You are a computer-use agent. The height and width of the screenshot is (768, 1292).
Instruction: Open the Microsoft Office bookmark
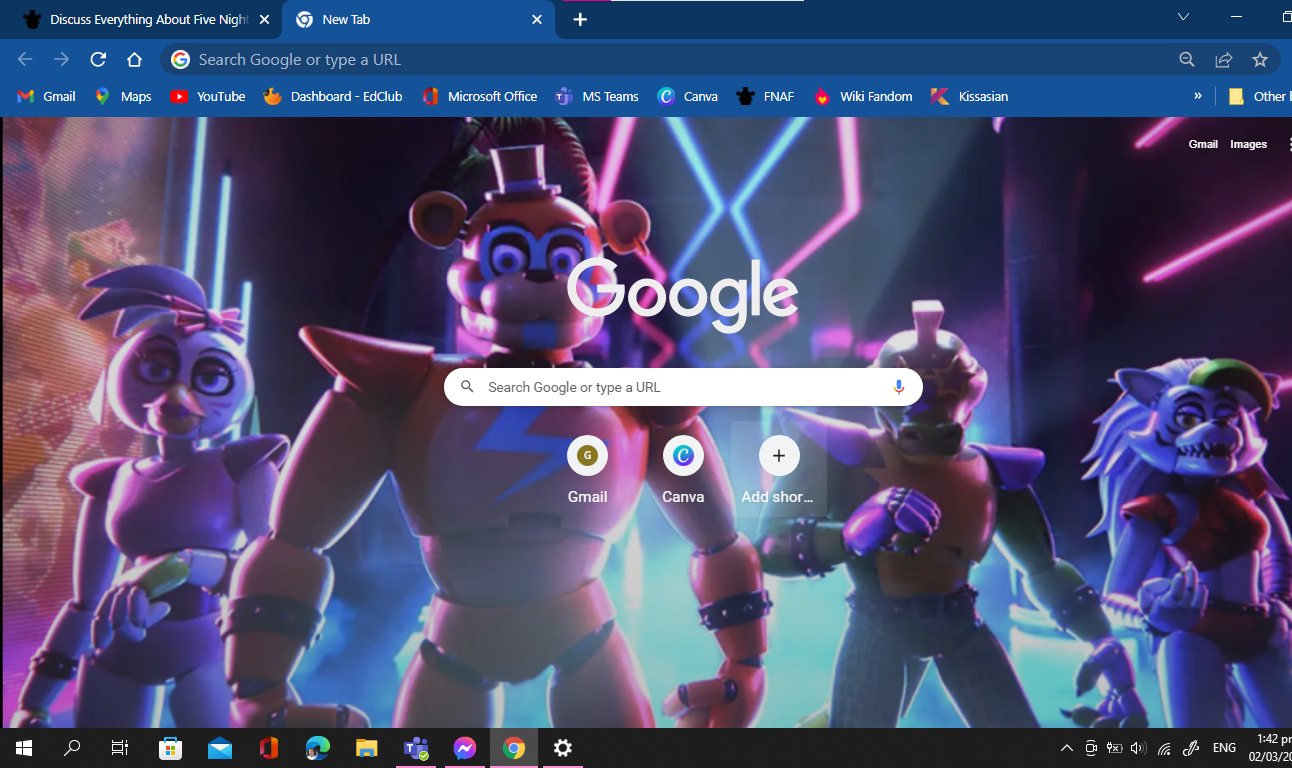pyautogui.click(x=480, y=97)
